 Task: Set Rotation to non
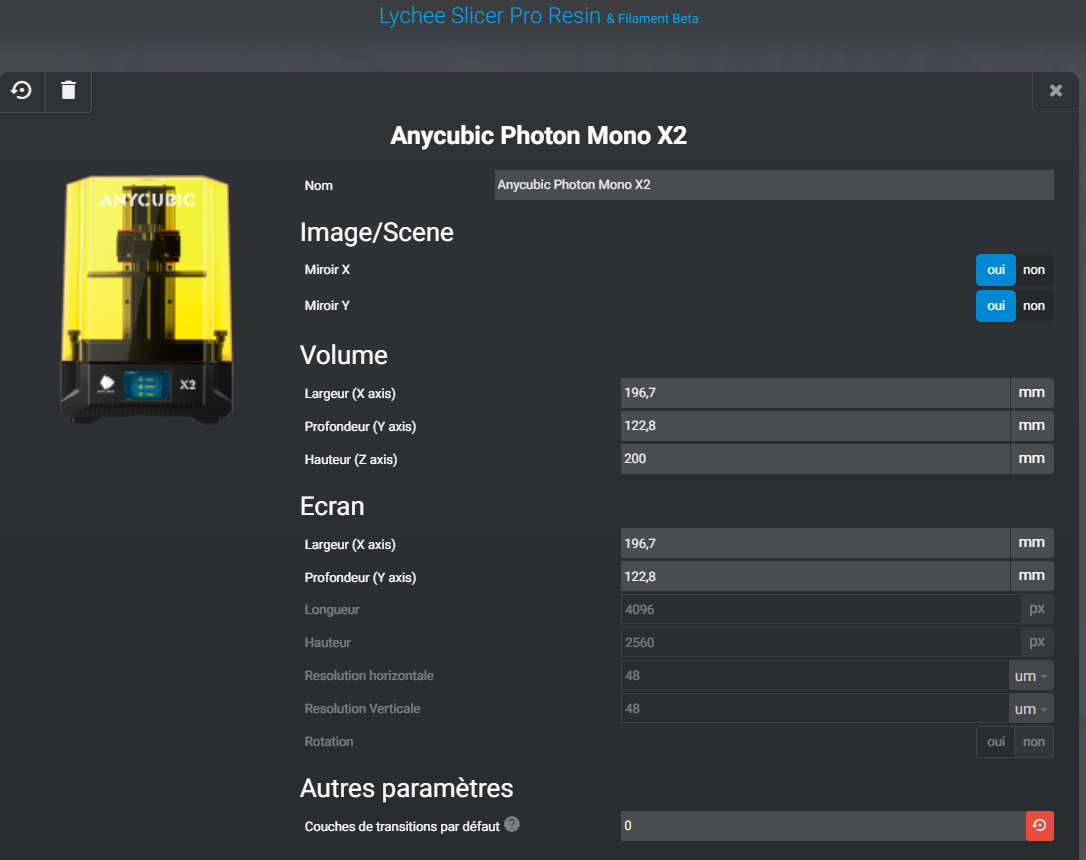(1034, 742)
